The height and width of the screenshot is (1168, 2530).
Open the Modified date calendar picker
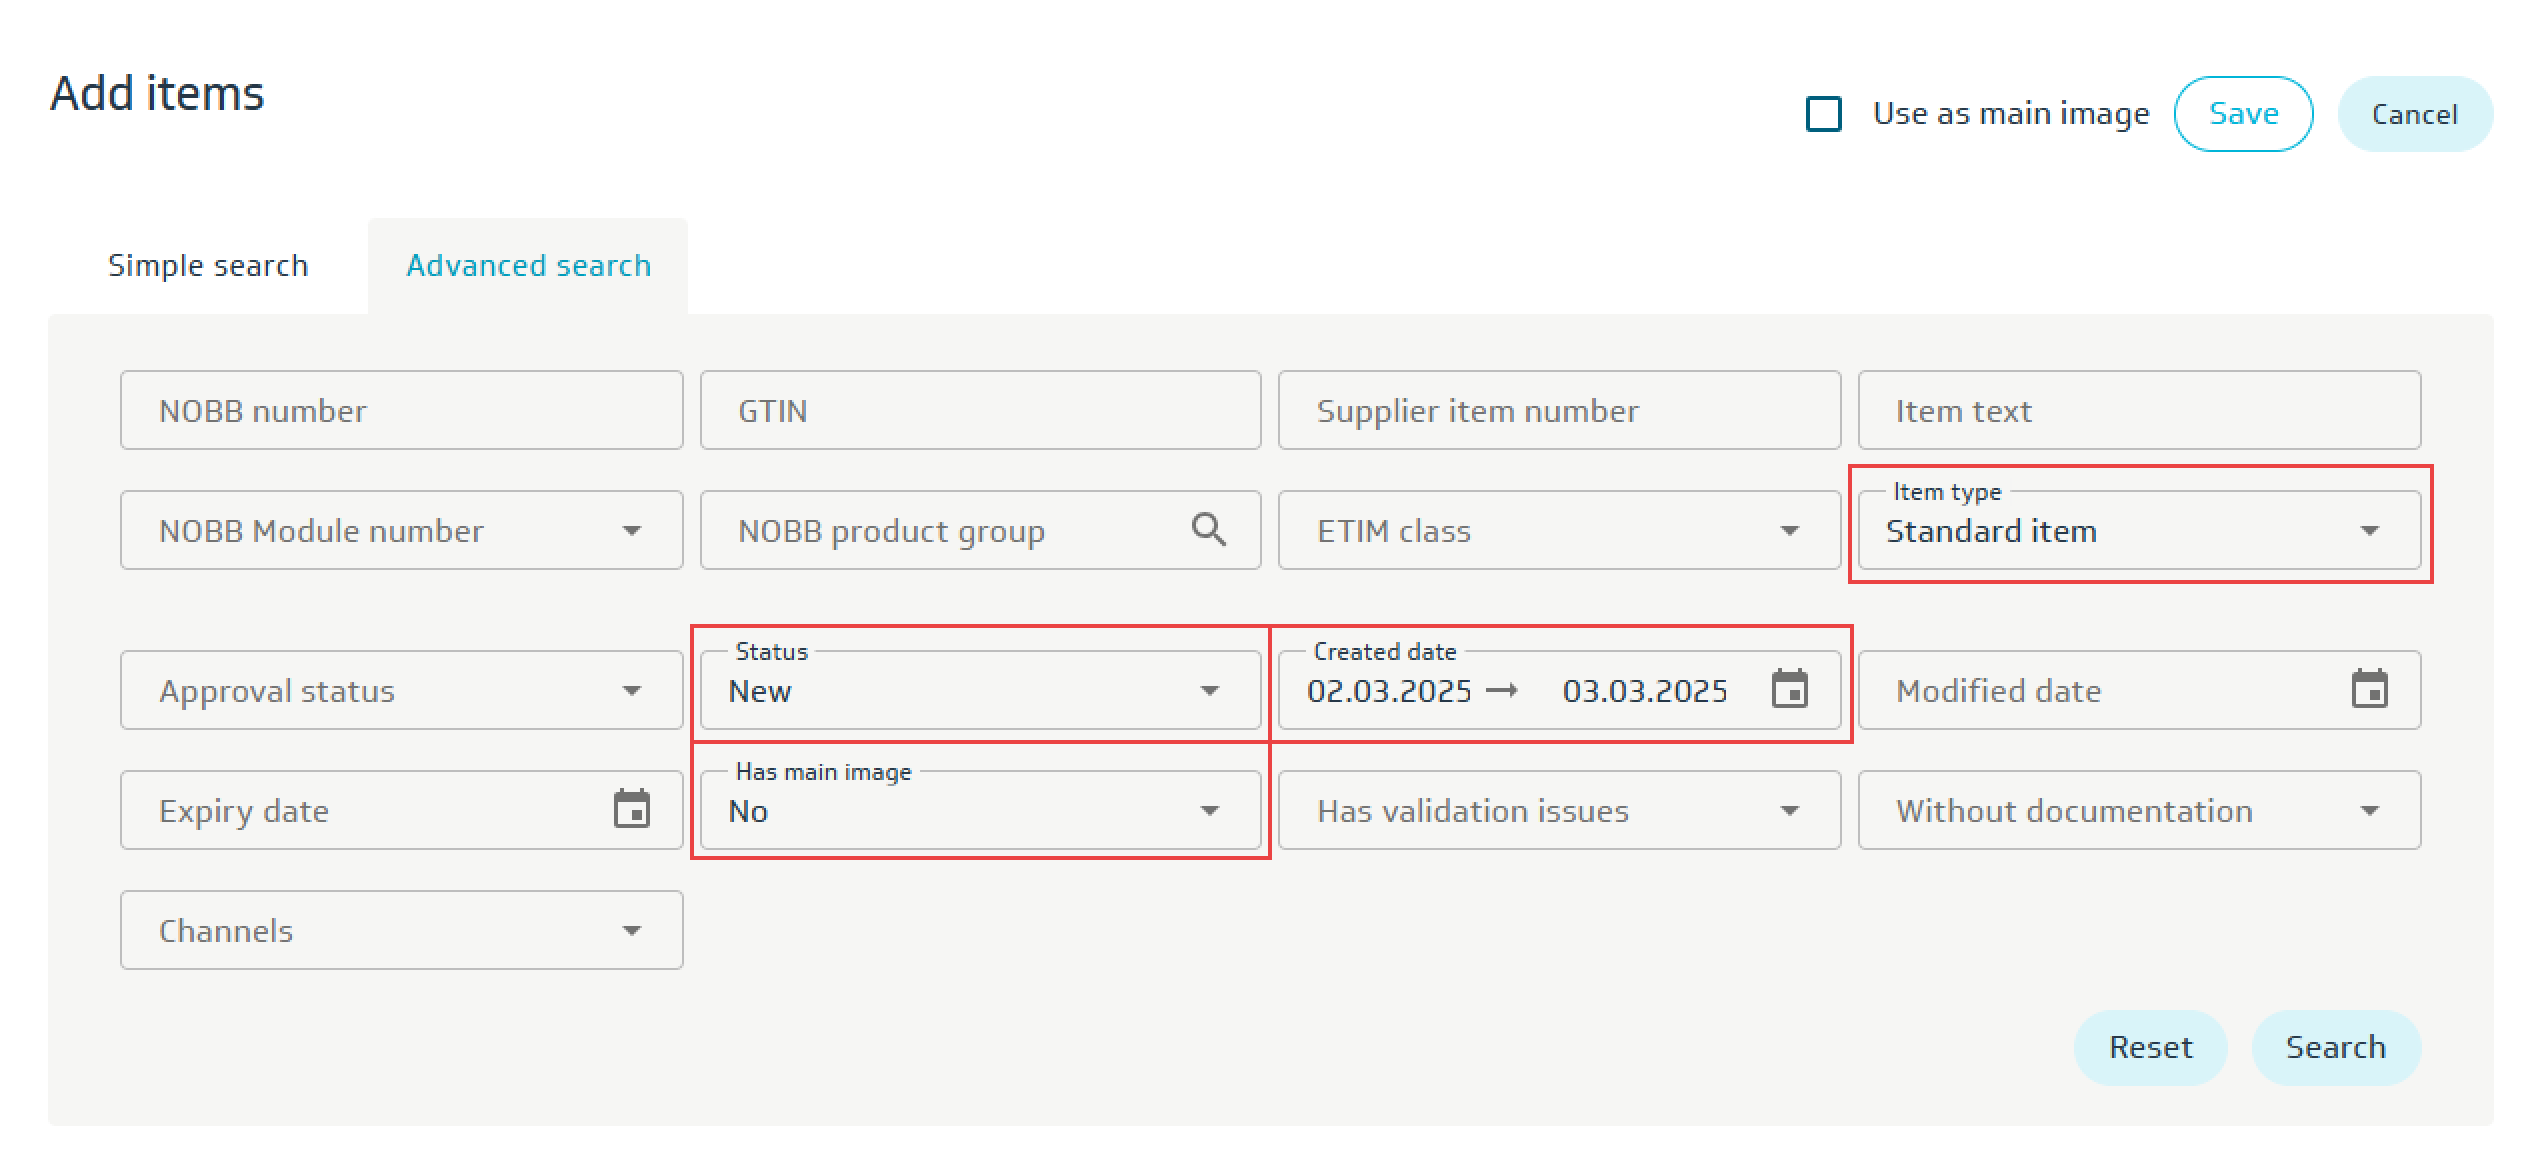(x=2369, y=690)
